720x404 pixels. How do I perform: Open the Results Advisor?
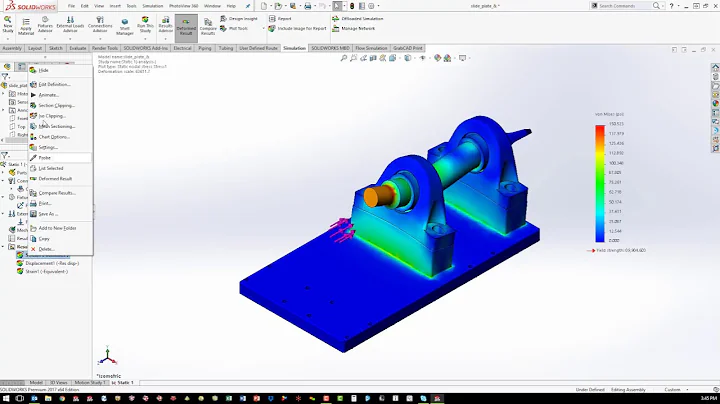165,25
